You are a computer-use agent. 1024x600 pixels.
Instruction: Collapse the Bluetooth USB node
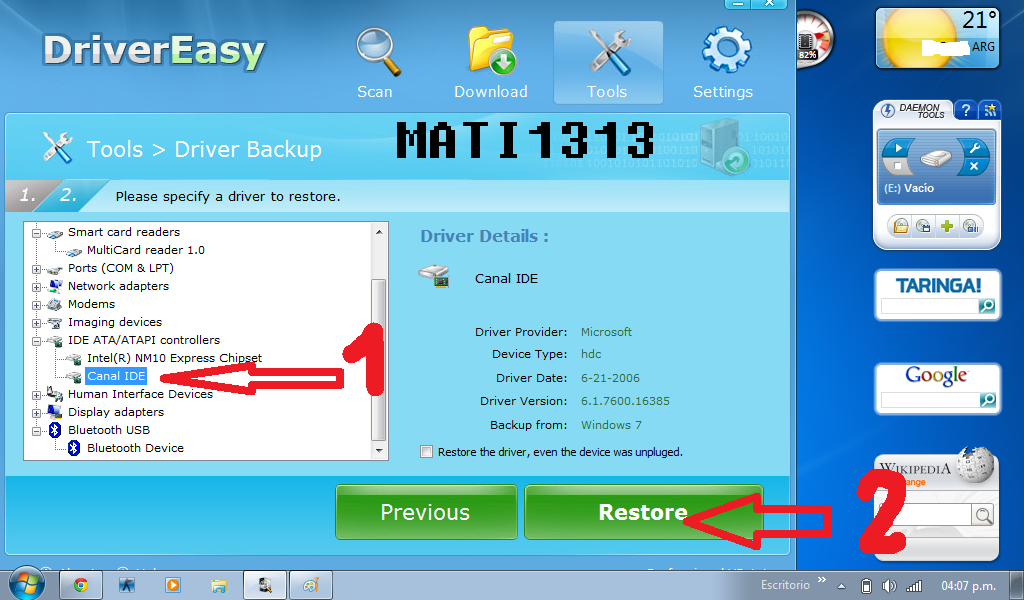[x=37, y=431]
